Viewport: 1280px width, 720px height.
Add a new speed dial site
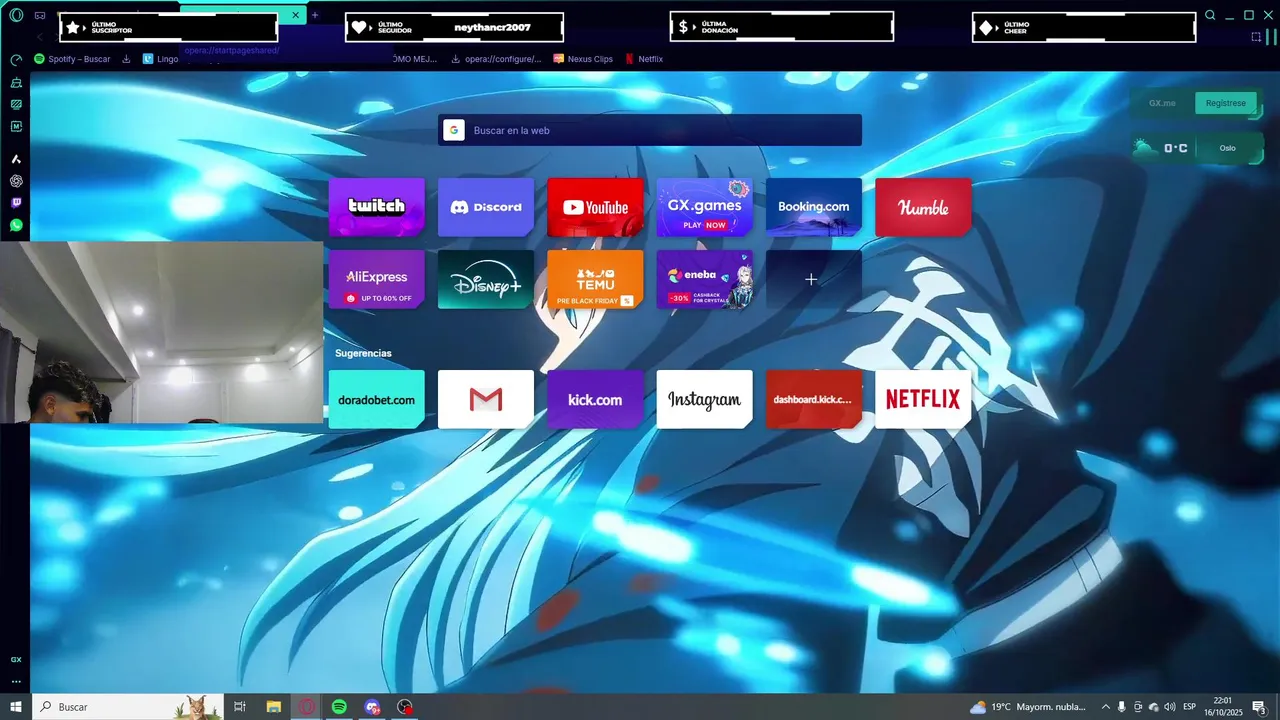tap(814, 279)
